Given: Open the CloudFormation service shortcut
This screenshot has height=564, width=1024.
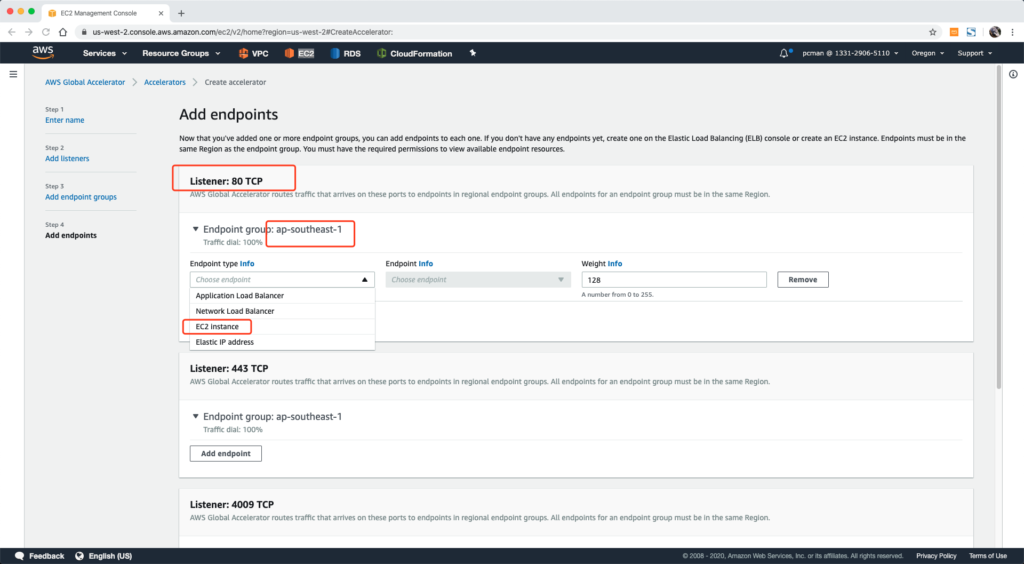Looking at the screenshot, I should [x=414, y=53].
